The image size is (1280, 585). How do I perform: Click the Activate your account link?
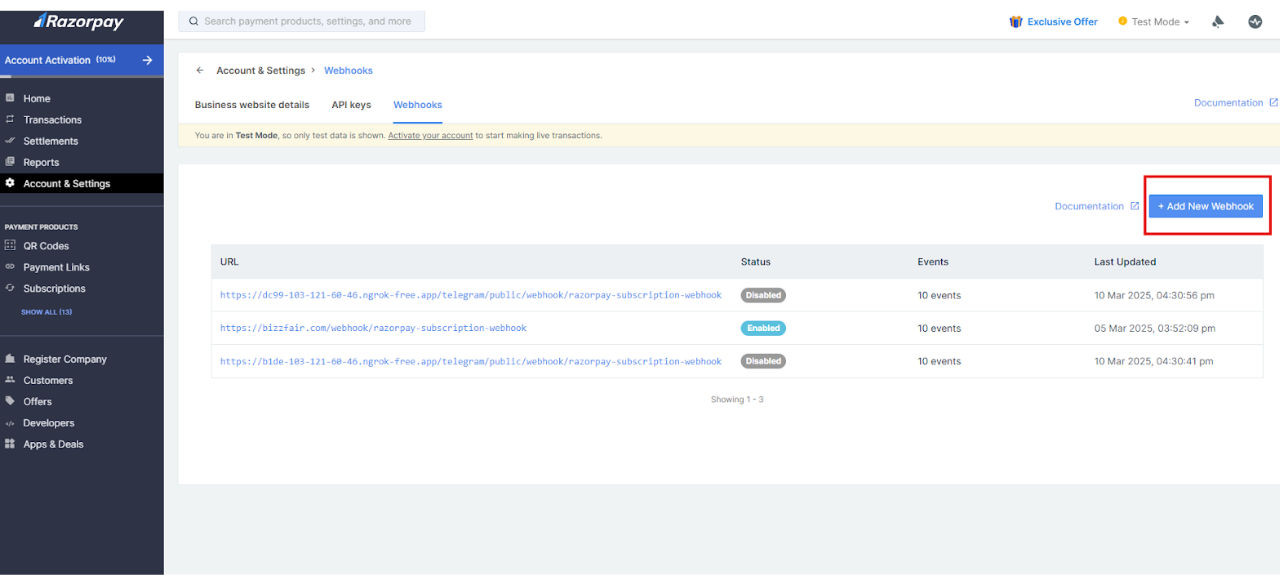click(430, 135)
